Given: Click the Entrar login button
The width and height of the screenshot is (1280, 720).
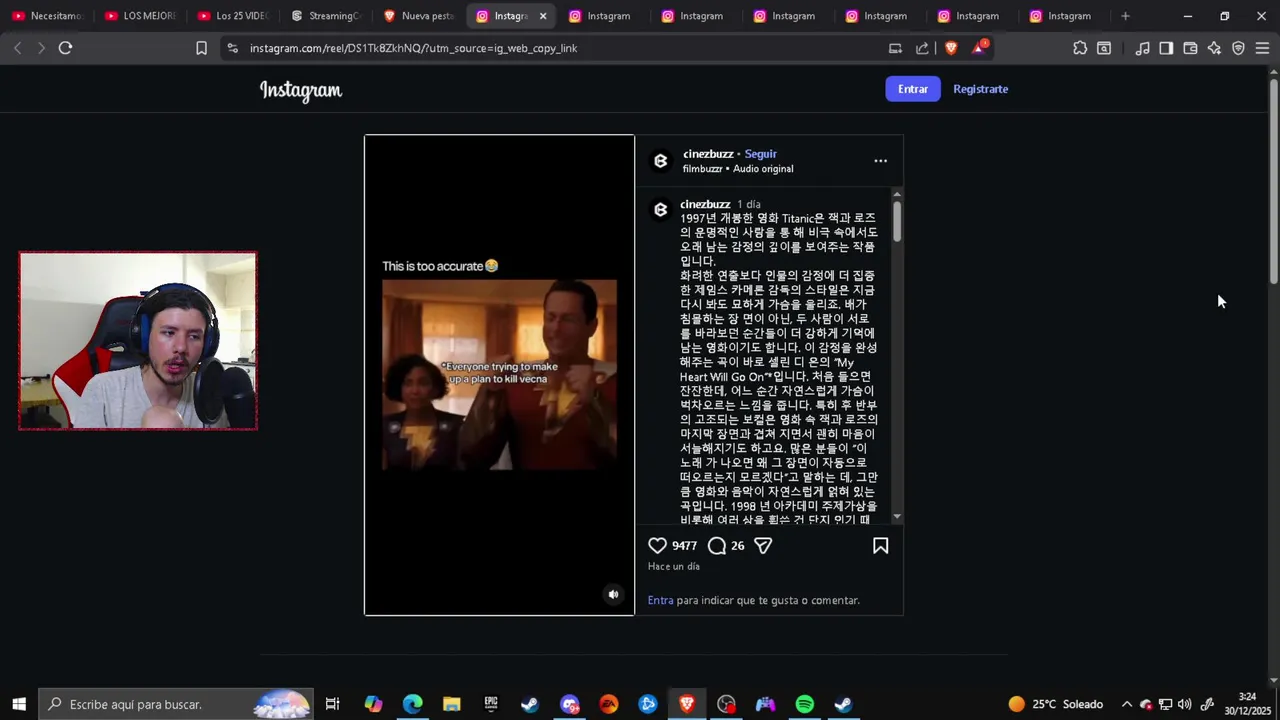Looking at the screenshot, I should click(913, 89).
